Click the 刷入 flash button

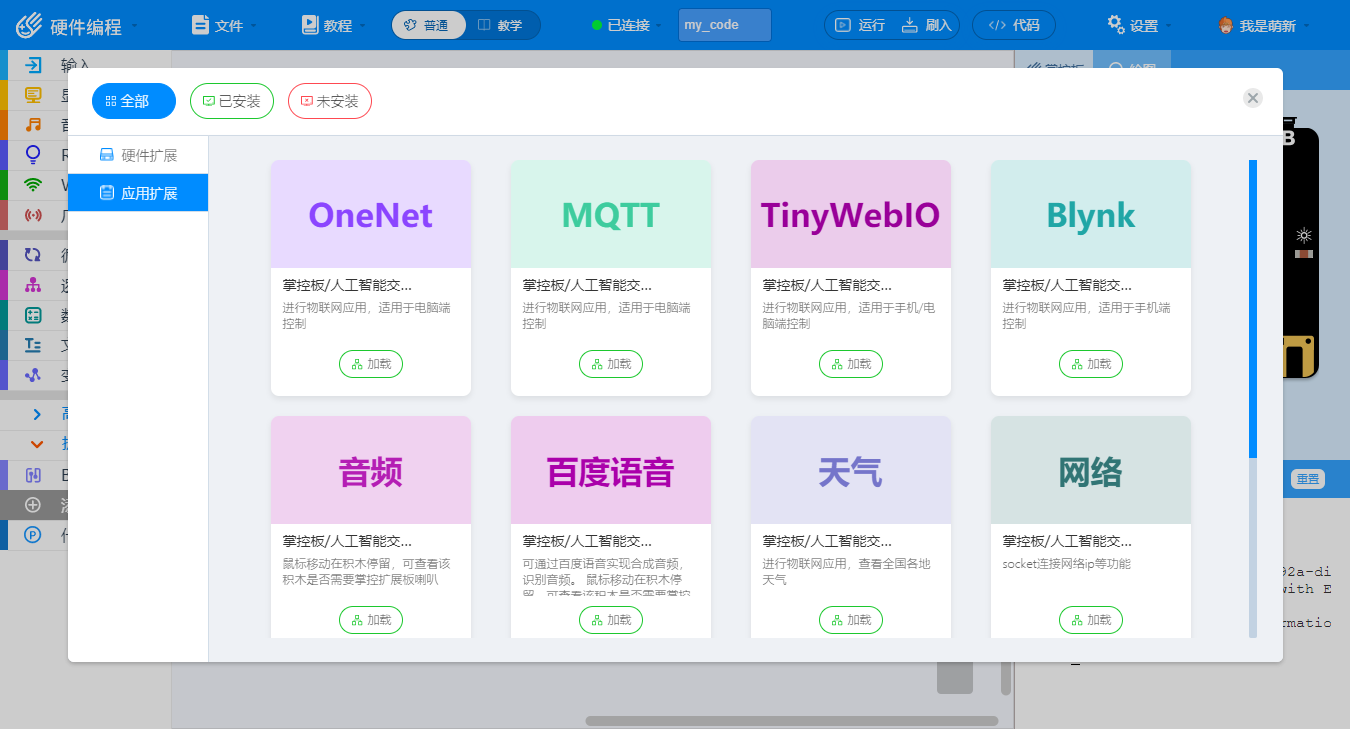click(927, 25)
